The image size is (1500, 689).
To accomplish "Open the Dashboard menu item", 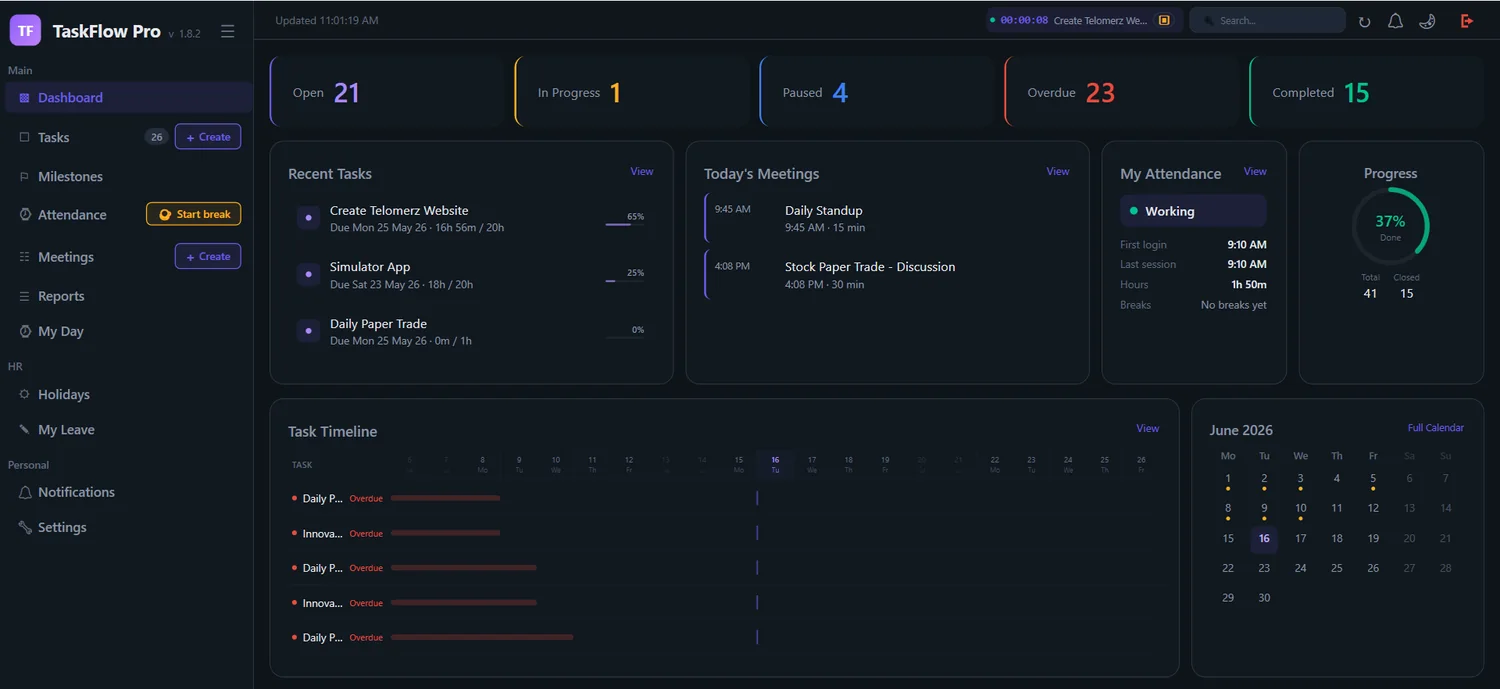I will tap(128, 97).
